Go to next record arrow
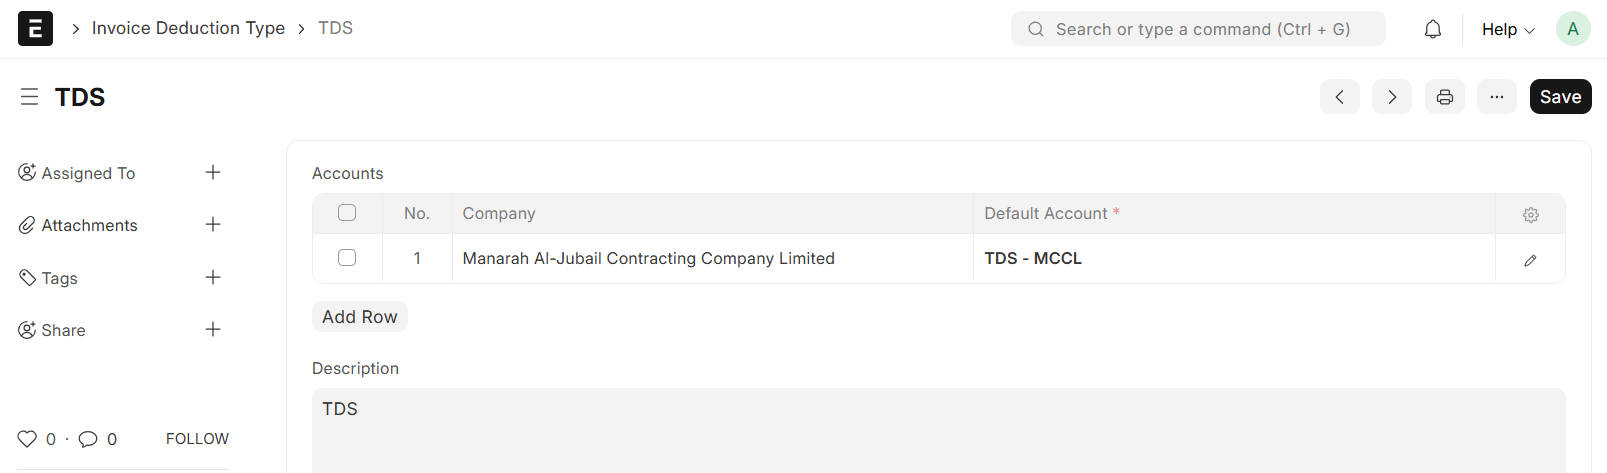1607x473 pixels. point(1392,97)
